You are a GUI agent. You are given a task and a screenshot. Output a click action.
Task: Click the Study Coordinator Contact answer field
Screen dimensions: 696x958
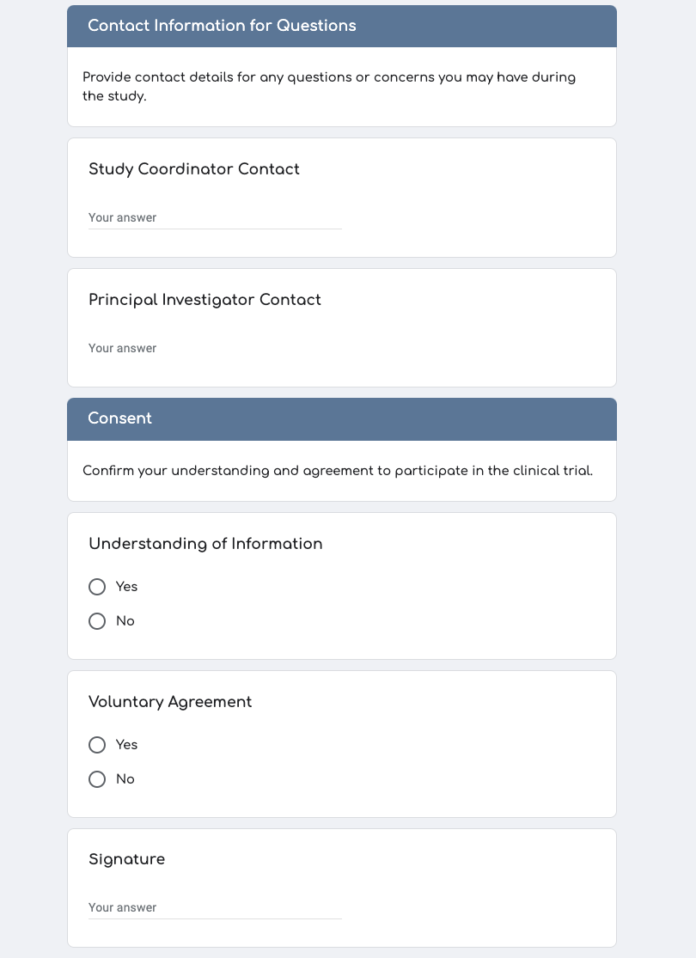point(214,217)
